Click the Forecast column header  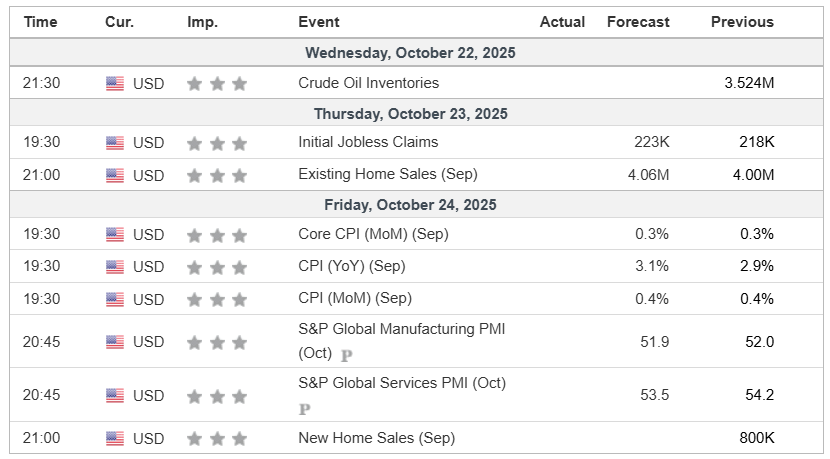(x=638, y=22)
